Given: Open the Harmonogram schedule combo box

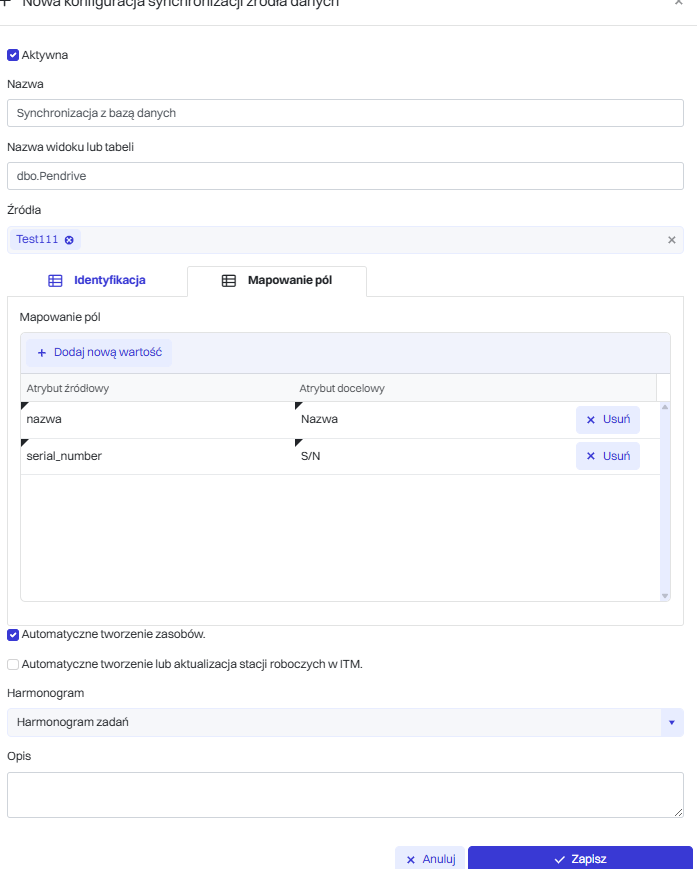Looking at the screenshot, I should 332,723.
